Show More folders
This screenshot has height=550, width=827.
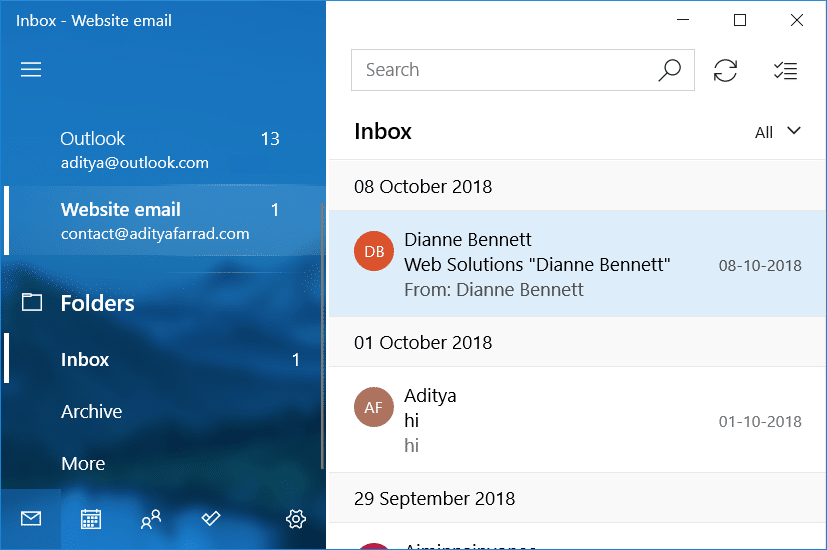pyautogui.click(x=164, y=464)
